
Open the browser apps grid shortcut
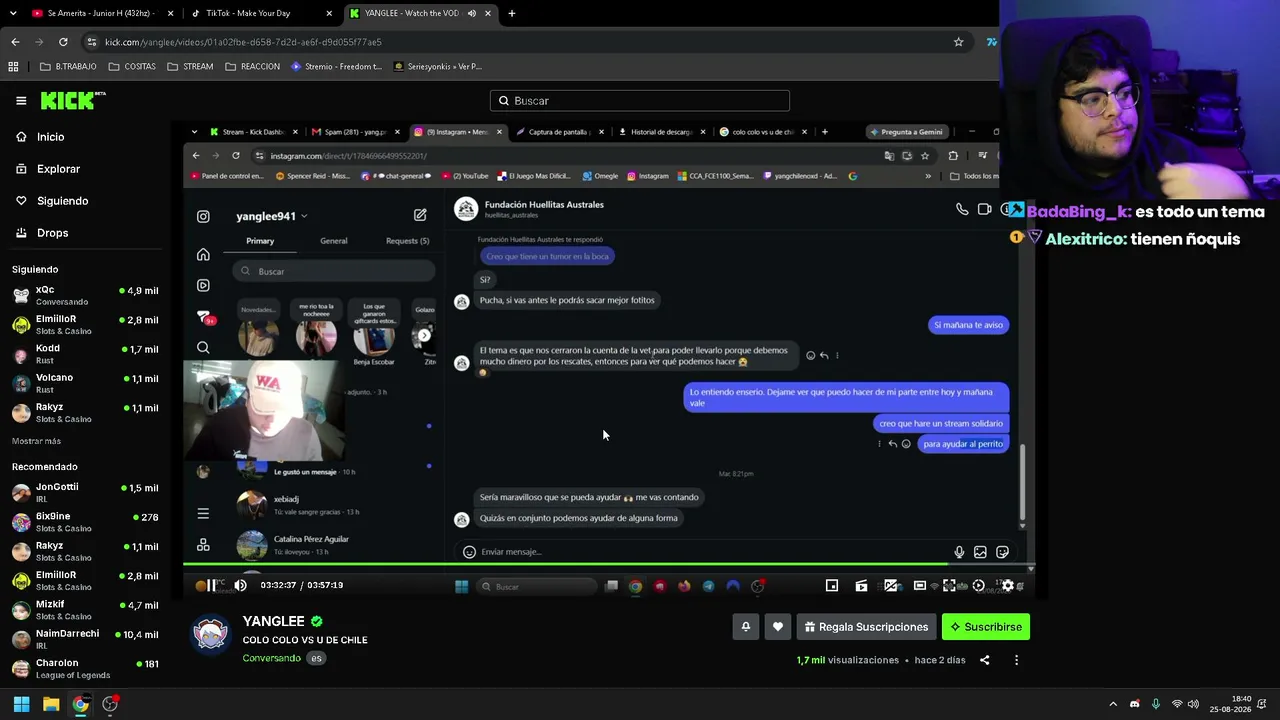click(13, 67)
